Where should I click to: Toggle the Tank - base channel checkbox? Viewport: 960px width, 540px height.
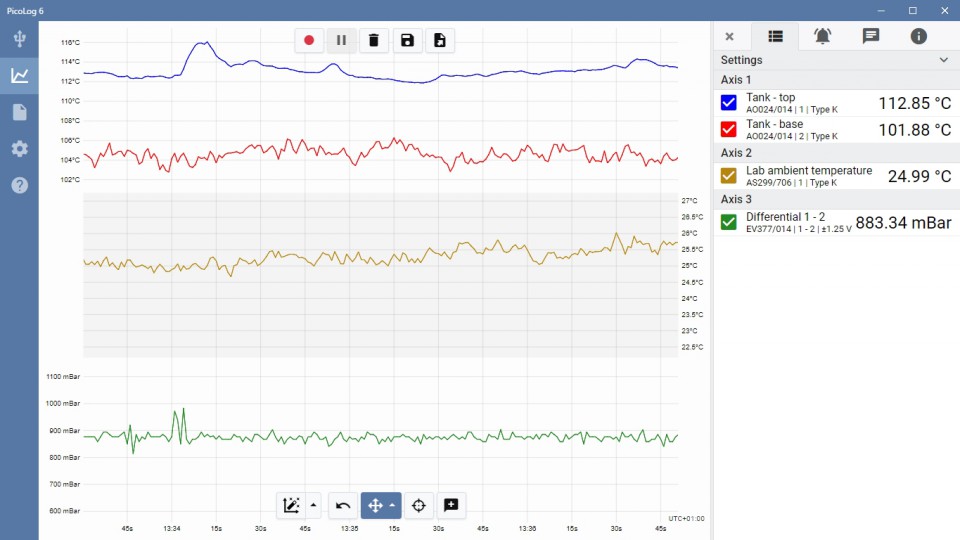[x=729, y=130]
